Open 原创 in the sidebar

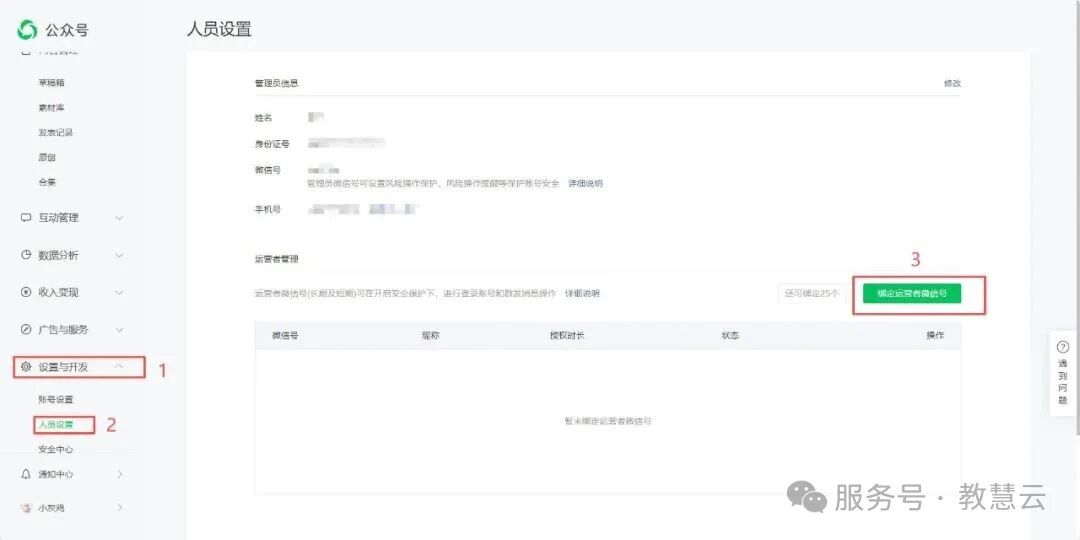47,157
